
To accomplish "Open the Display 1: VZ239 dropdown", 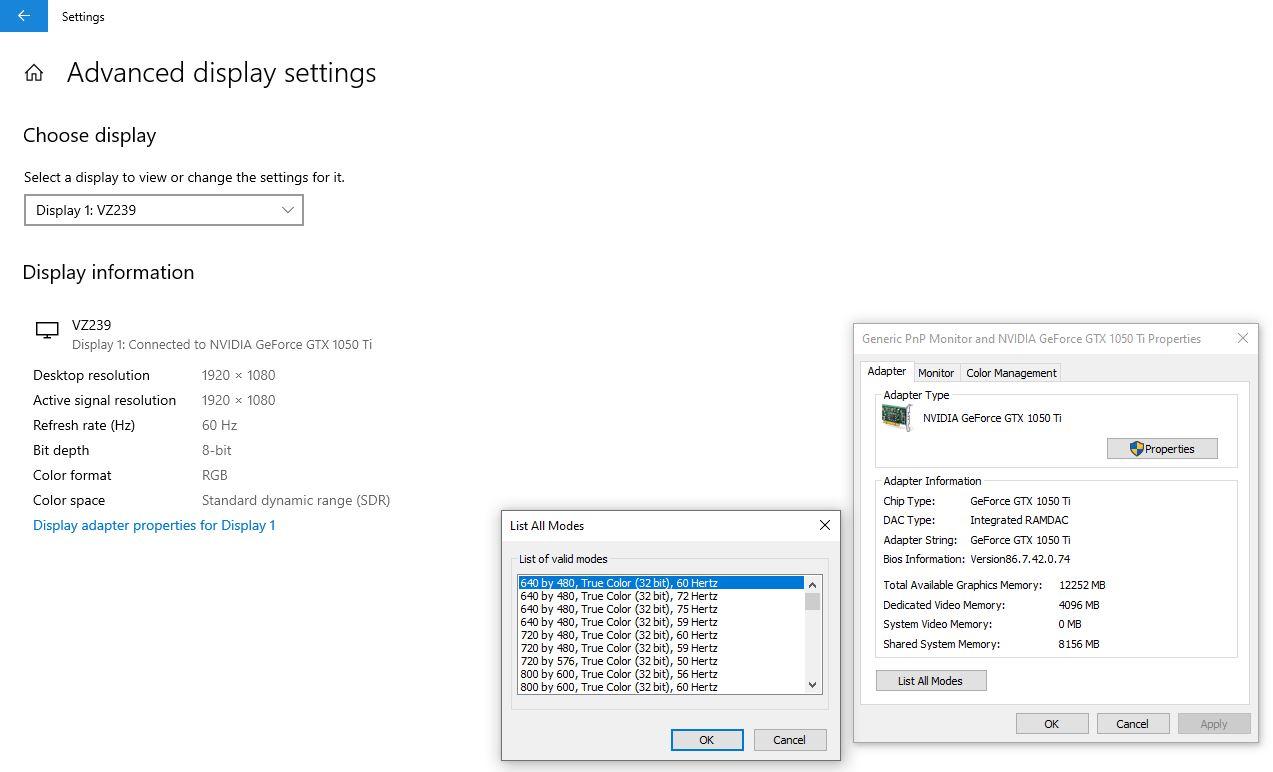I will (x=164, y=210).
